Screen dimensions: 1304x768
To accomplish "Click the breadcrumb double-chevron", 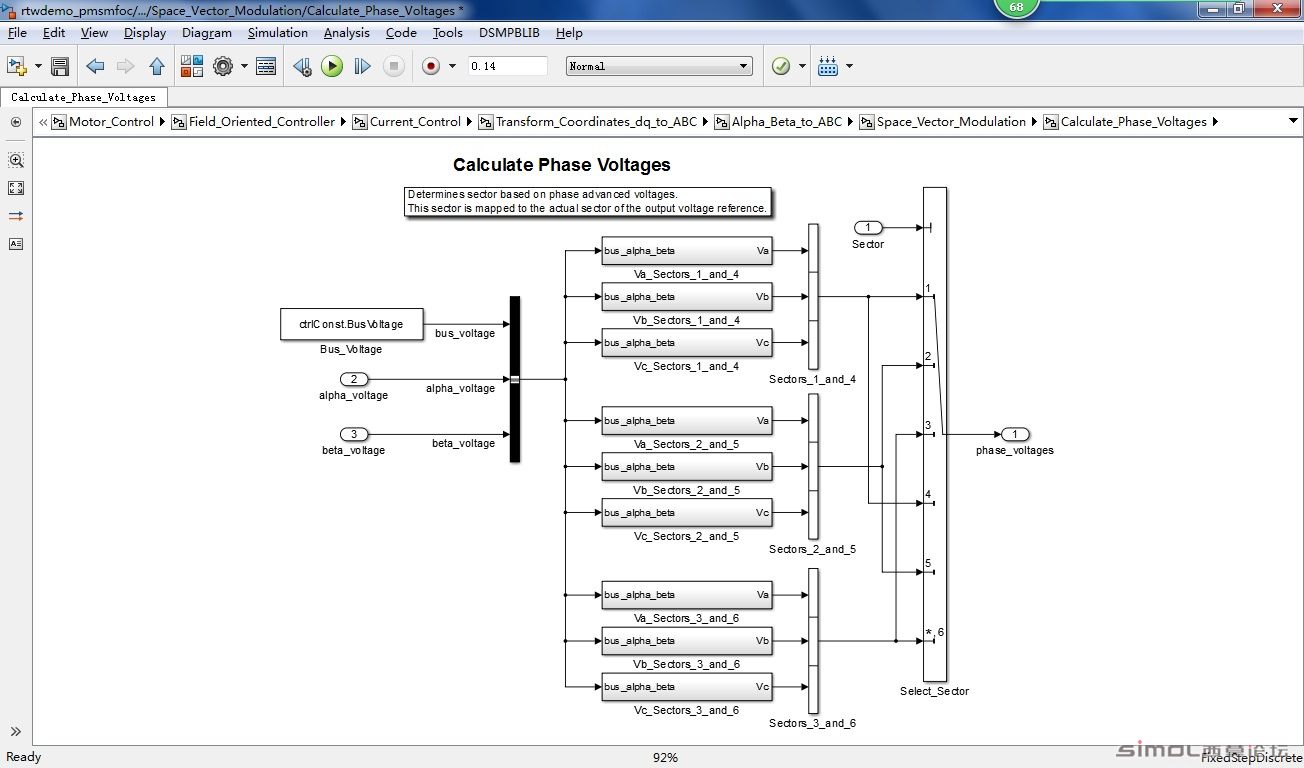I will (x=44, y=122).
